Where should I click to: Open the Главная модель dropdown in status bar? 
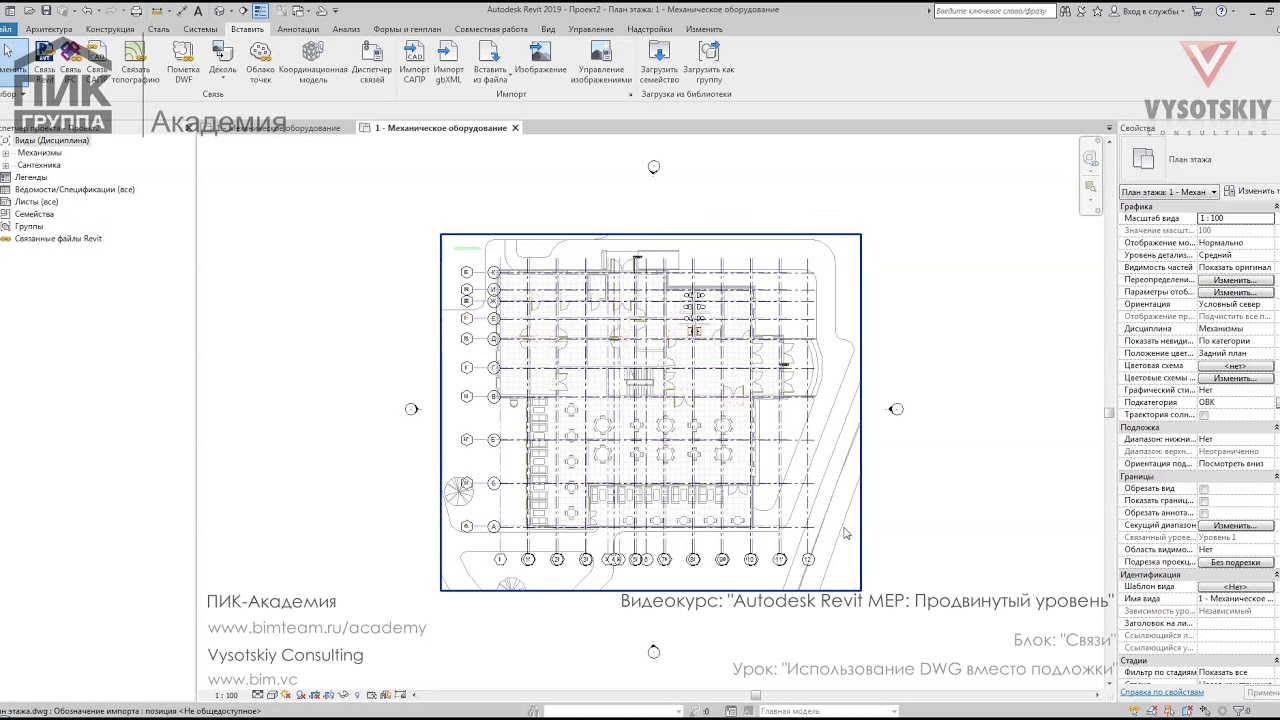coord(828,711)
